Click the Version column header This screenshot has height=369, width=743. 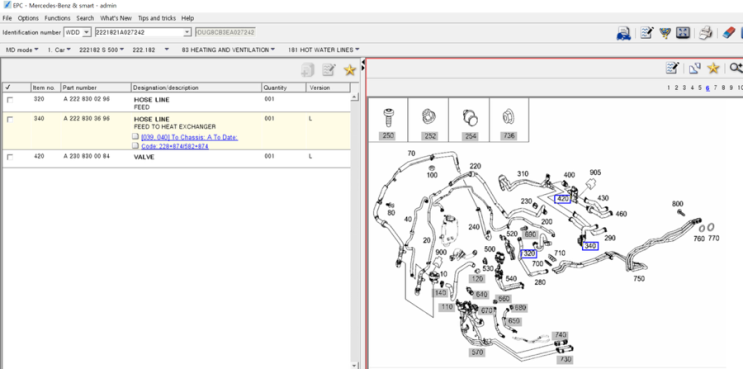(x=328, y=88)
